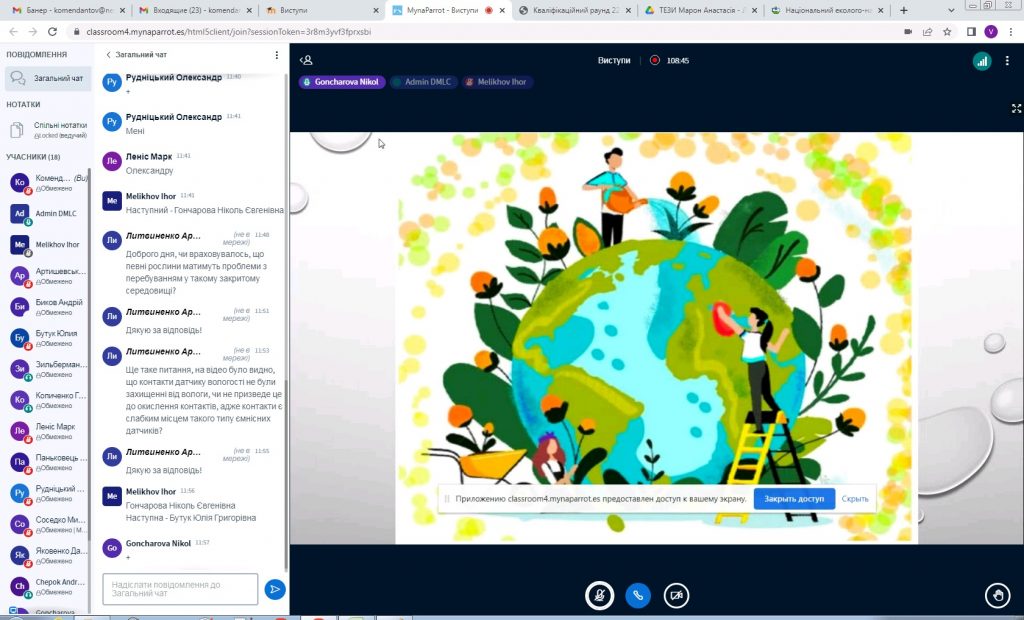Unmute the microphone button
This screenshot has height=620, width=1024.
599,595
